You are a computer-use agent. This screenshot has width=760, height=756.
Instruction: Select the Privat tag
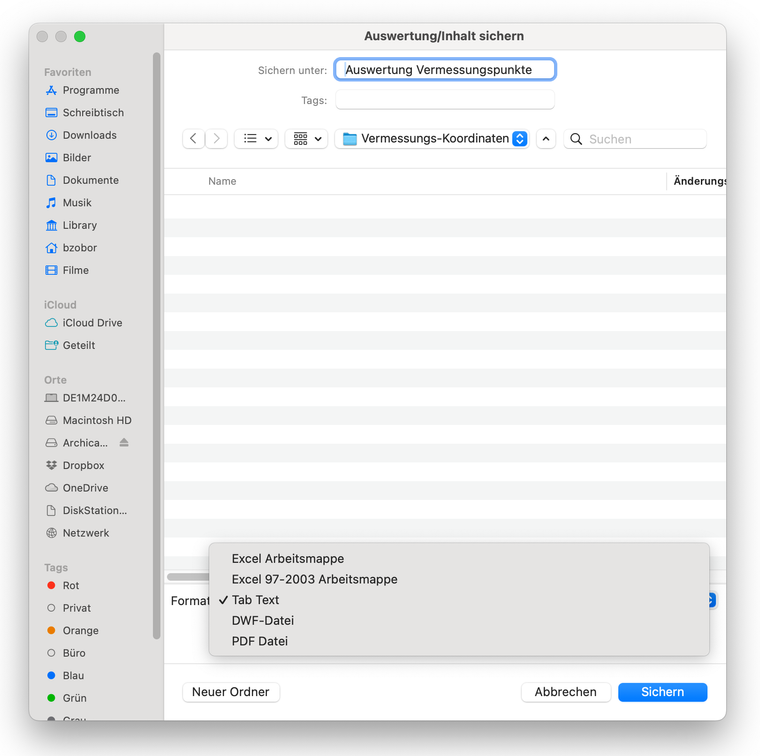68,608
